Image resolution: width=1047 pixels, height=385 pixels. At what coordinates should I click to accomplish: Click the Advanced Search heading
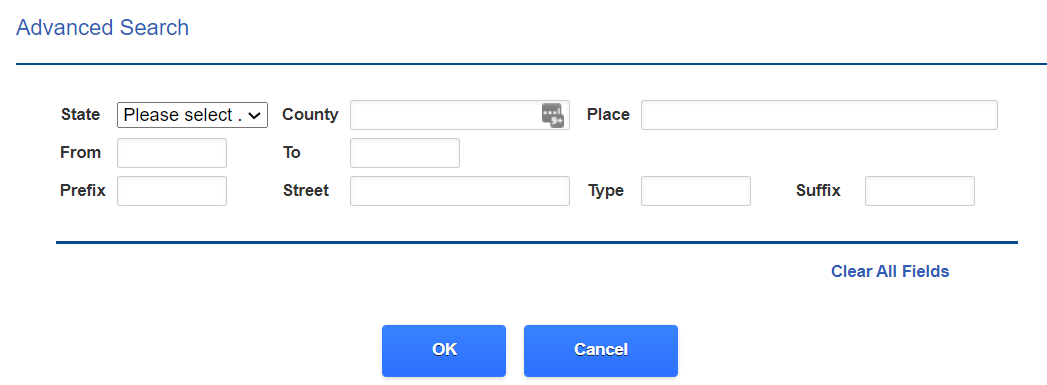tap(102, 28)
